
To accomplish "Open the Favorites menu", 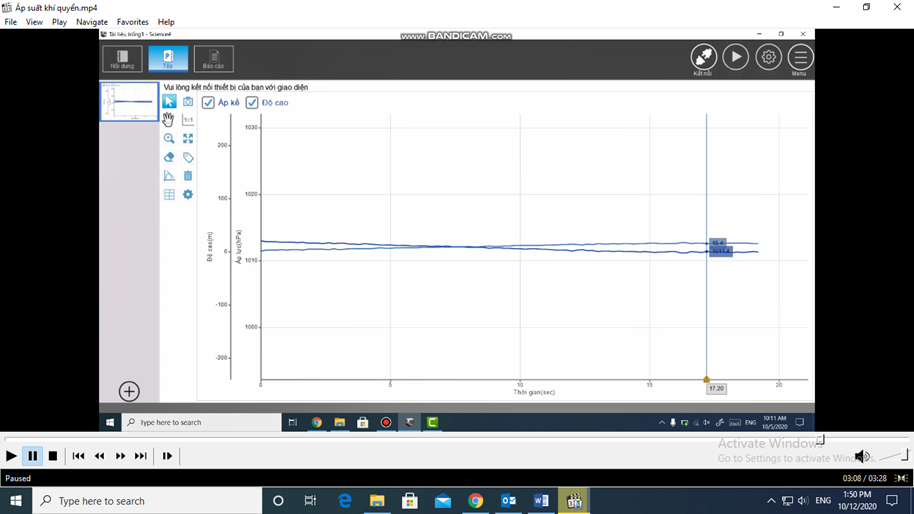I will (x=132, y=22).
